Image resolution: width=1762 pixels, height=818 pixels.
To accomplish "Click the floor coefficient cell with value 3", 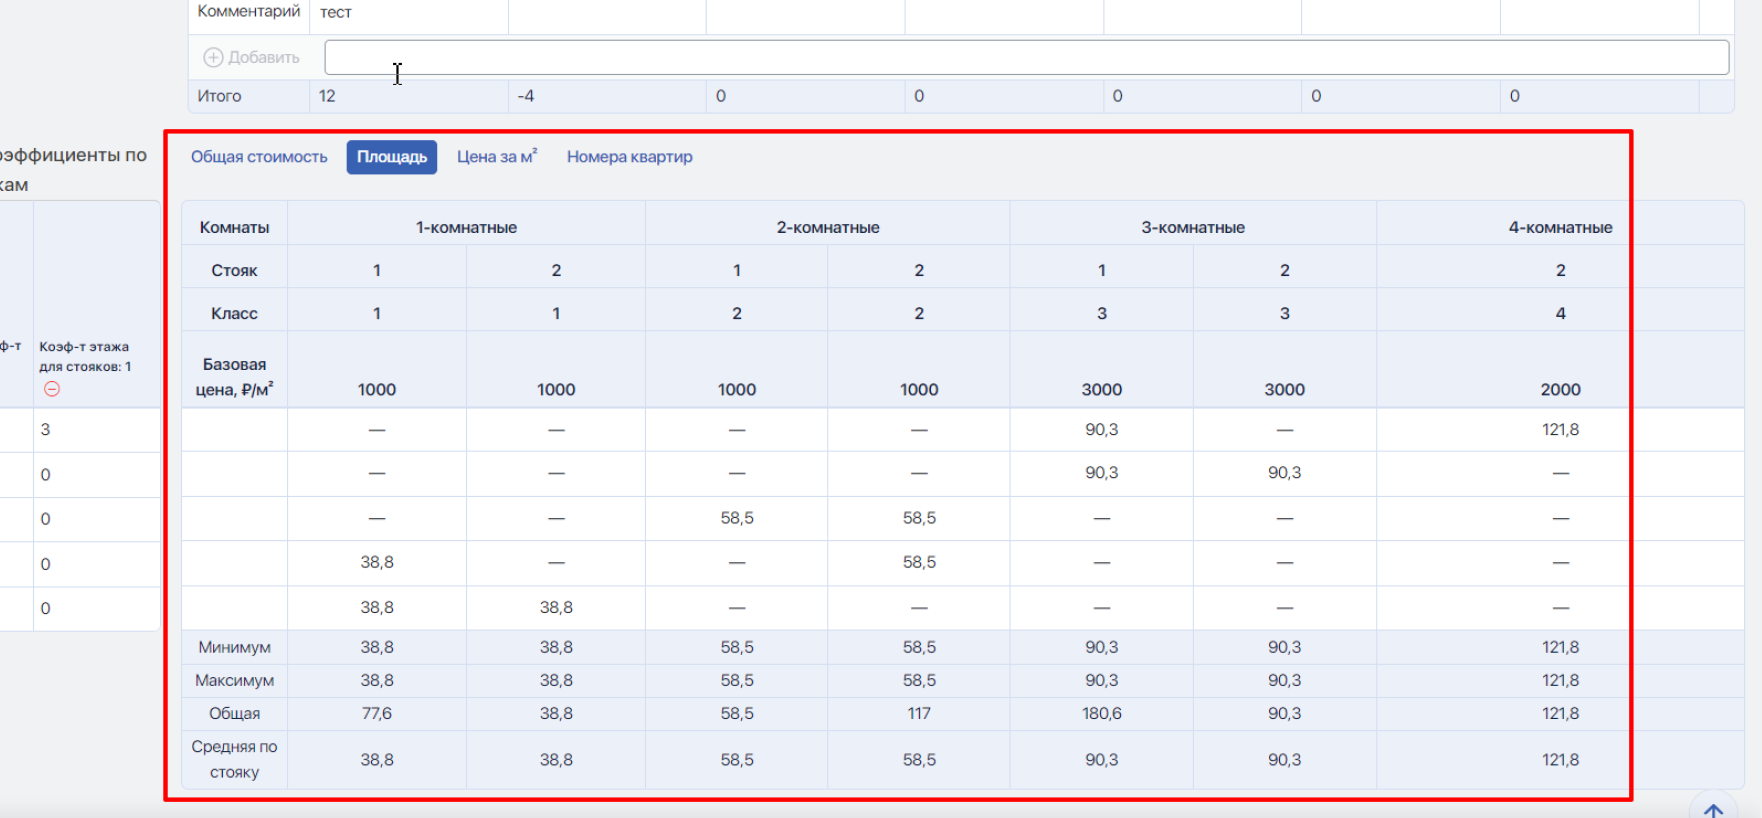I will [x=97, y=430].
